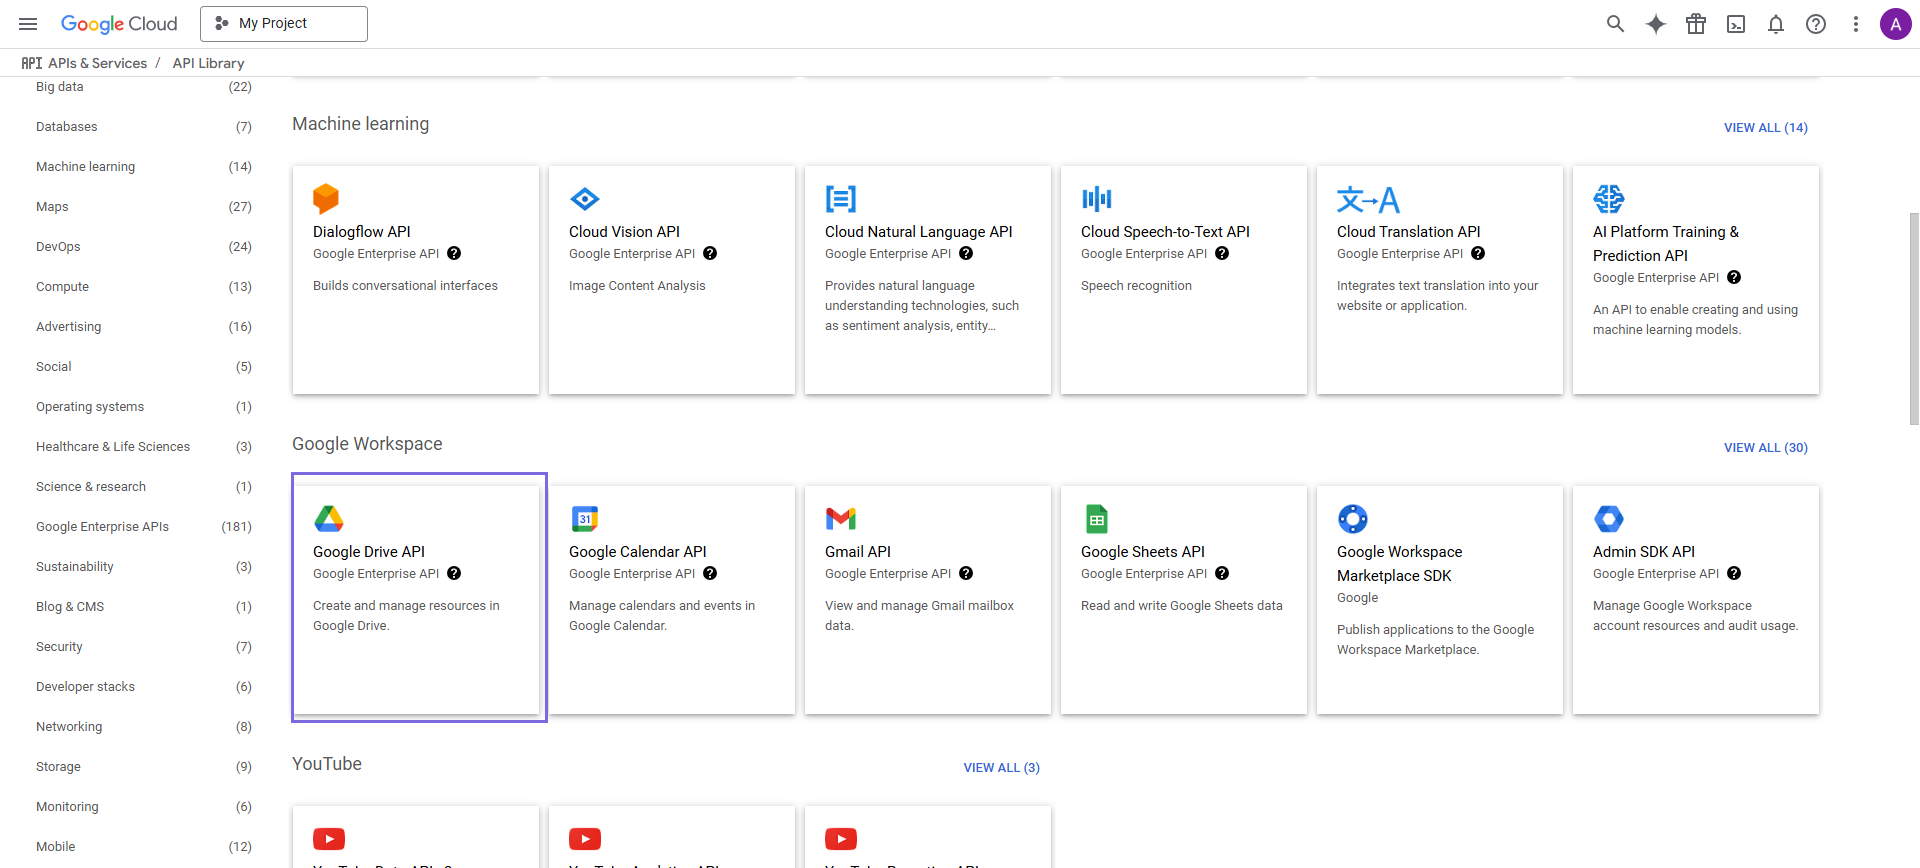Click the page vertical scrollbar
This screenshot has width=1920, height=868.
click(x=1913, y=318)
